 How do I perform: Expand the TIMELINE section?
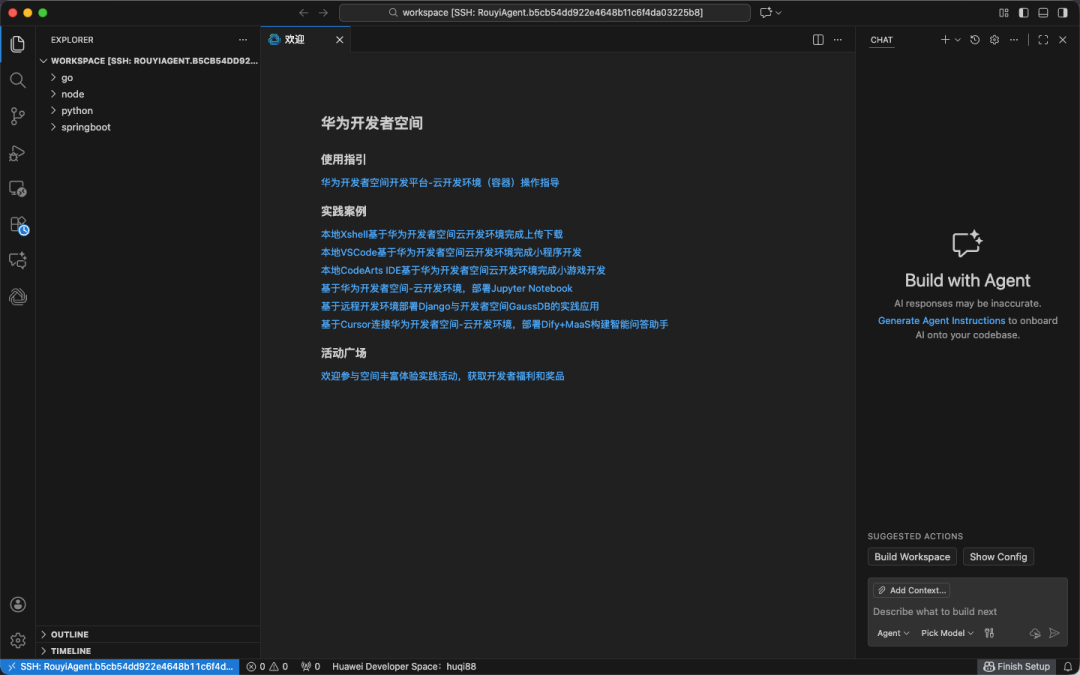coord(148,651)
